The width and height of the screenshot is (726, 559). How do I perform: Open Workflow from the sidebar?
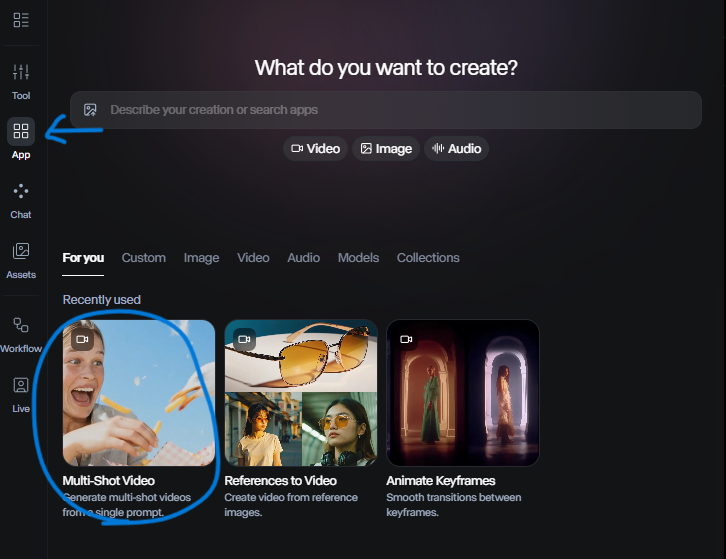pyautogui.click(x=21, y=335)
